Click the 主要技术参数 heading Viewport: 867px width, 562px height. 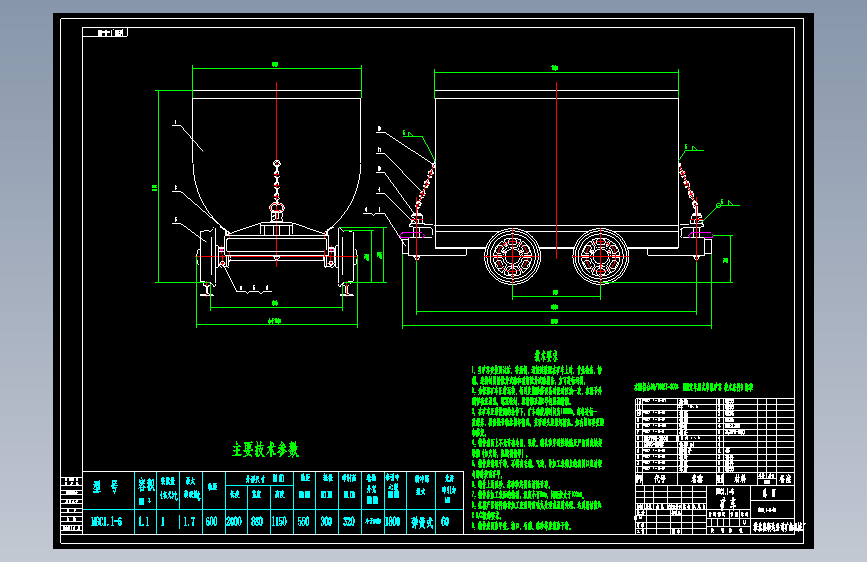pos(265,449)
